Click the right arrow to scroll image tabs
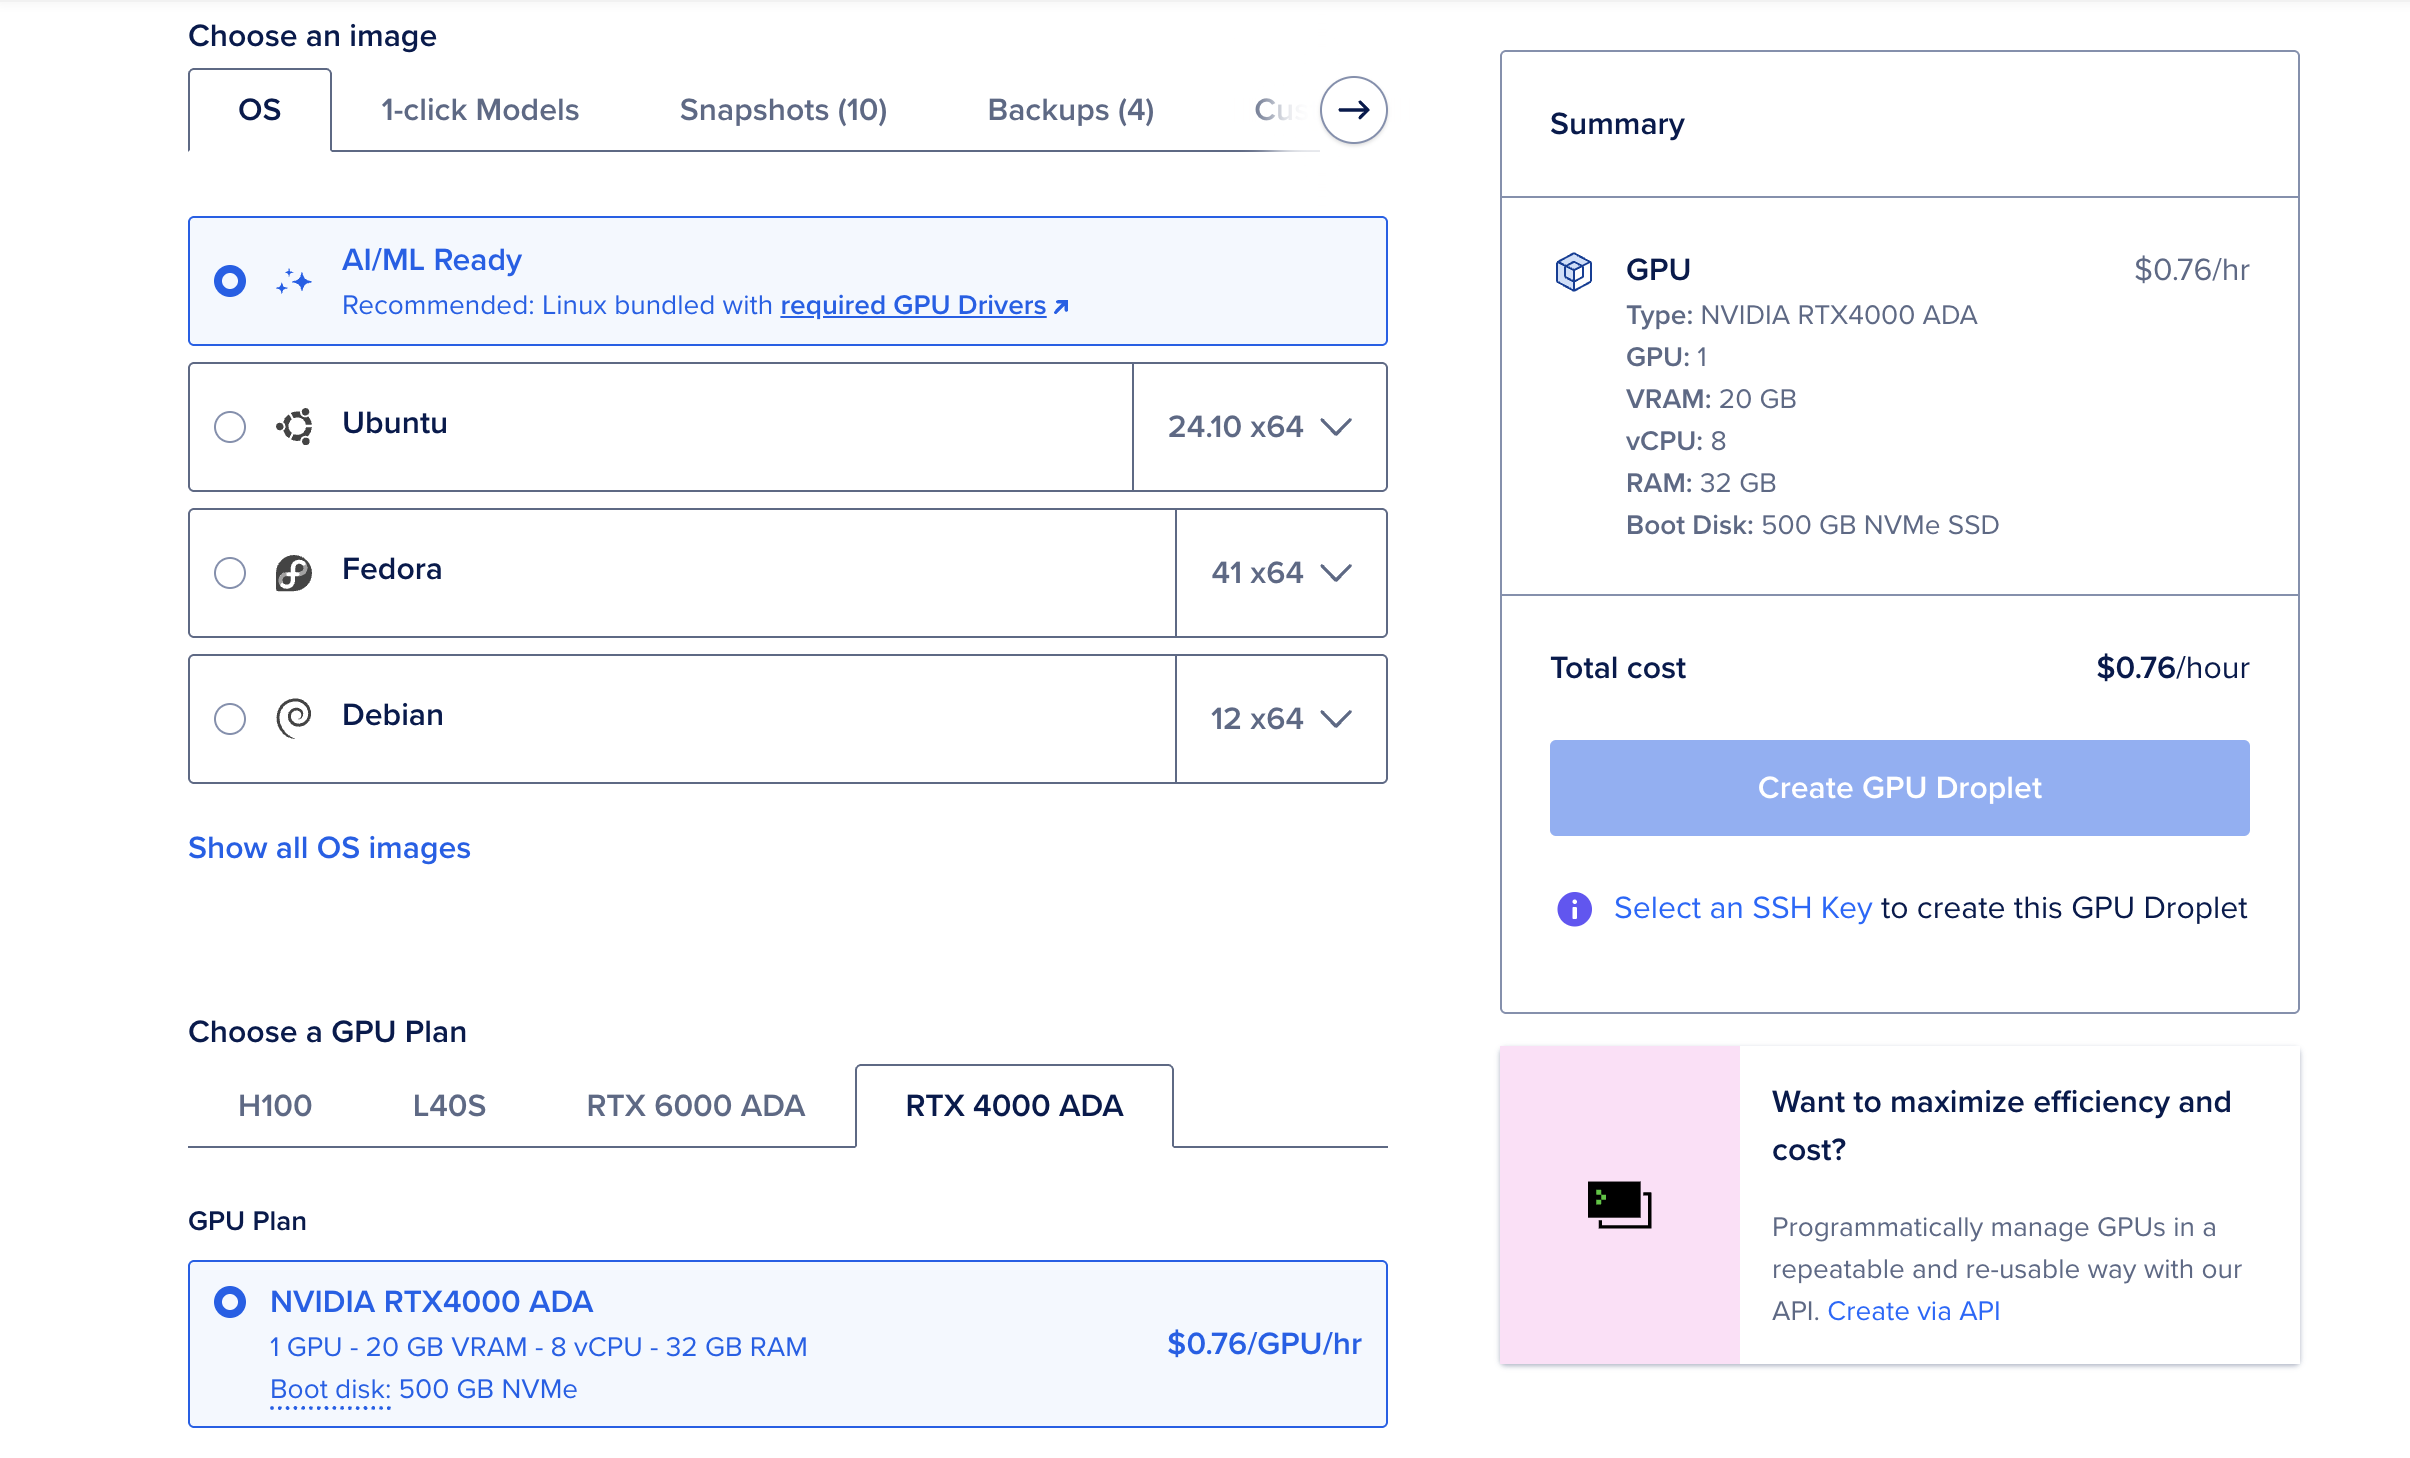Viewport: 2410px width, 1458px height. tap(1353, 110)
